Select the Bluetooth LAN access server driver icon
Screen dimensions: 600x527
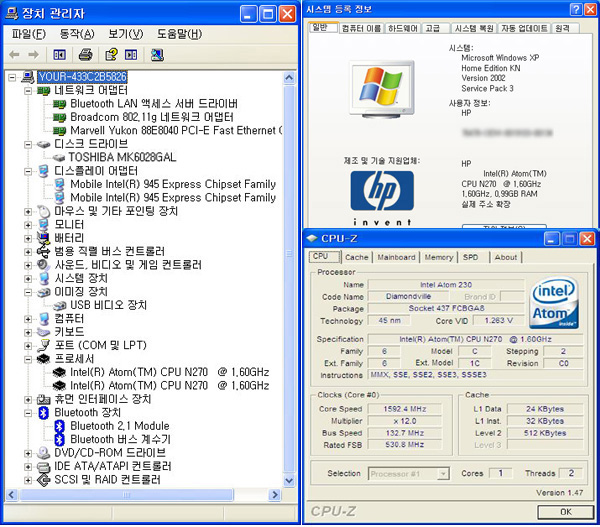(59, 104)
